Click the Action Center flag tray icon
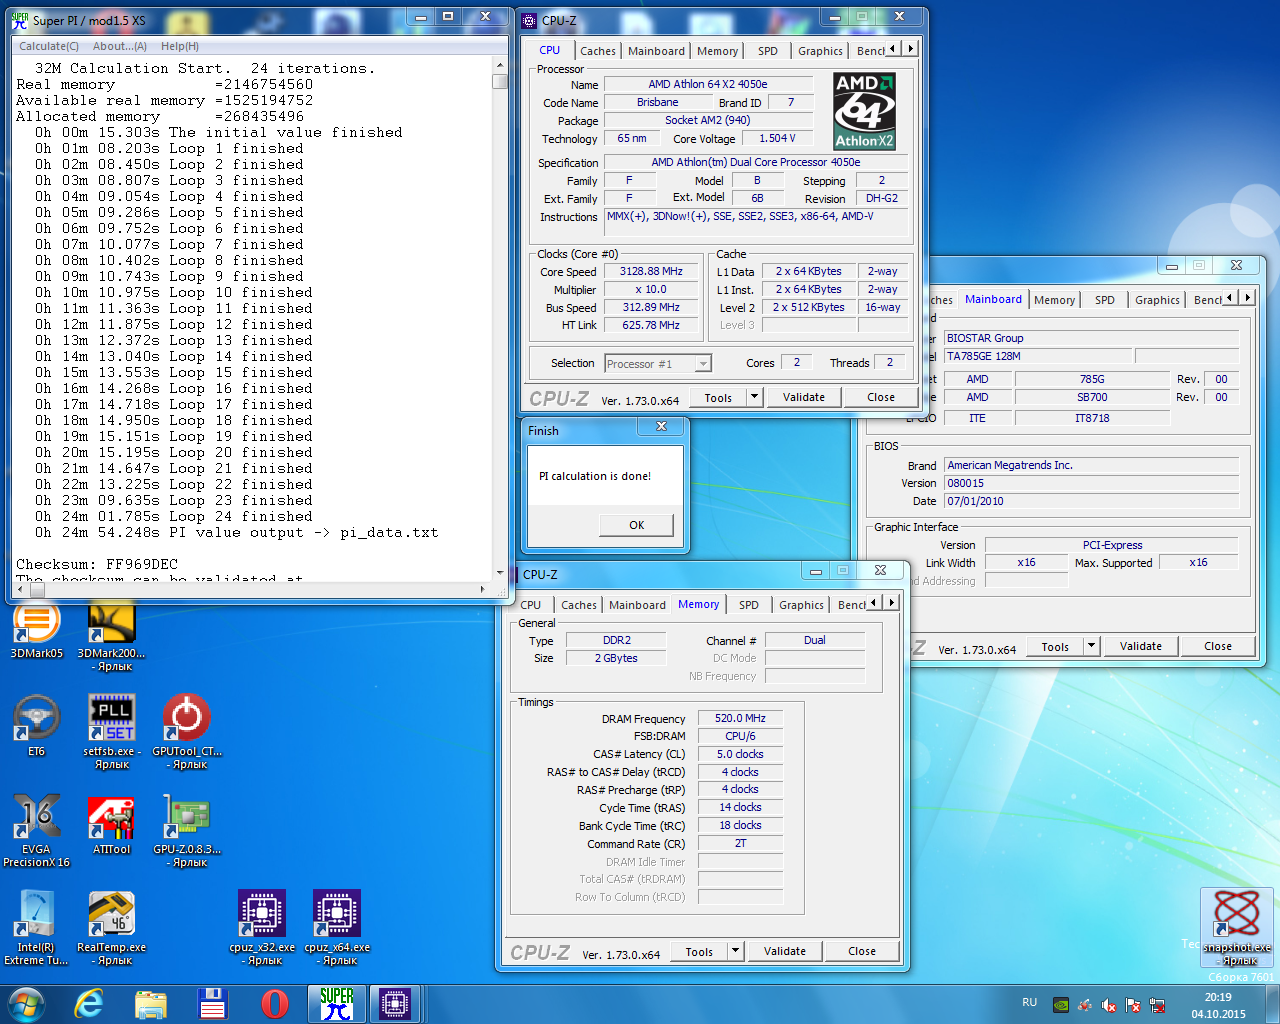Viewport: 1280px width, 1024px height. (x=1133, y=1005)
